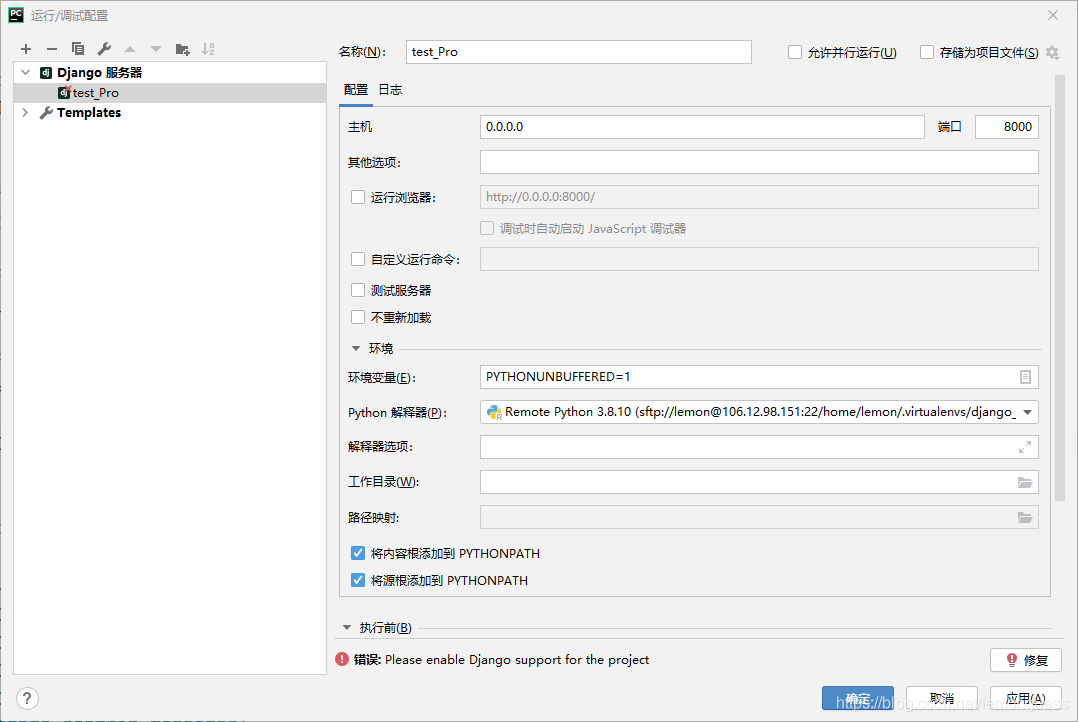Enable allow parallel run checkbox

[x=795, y=52]
